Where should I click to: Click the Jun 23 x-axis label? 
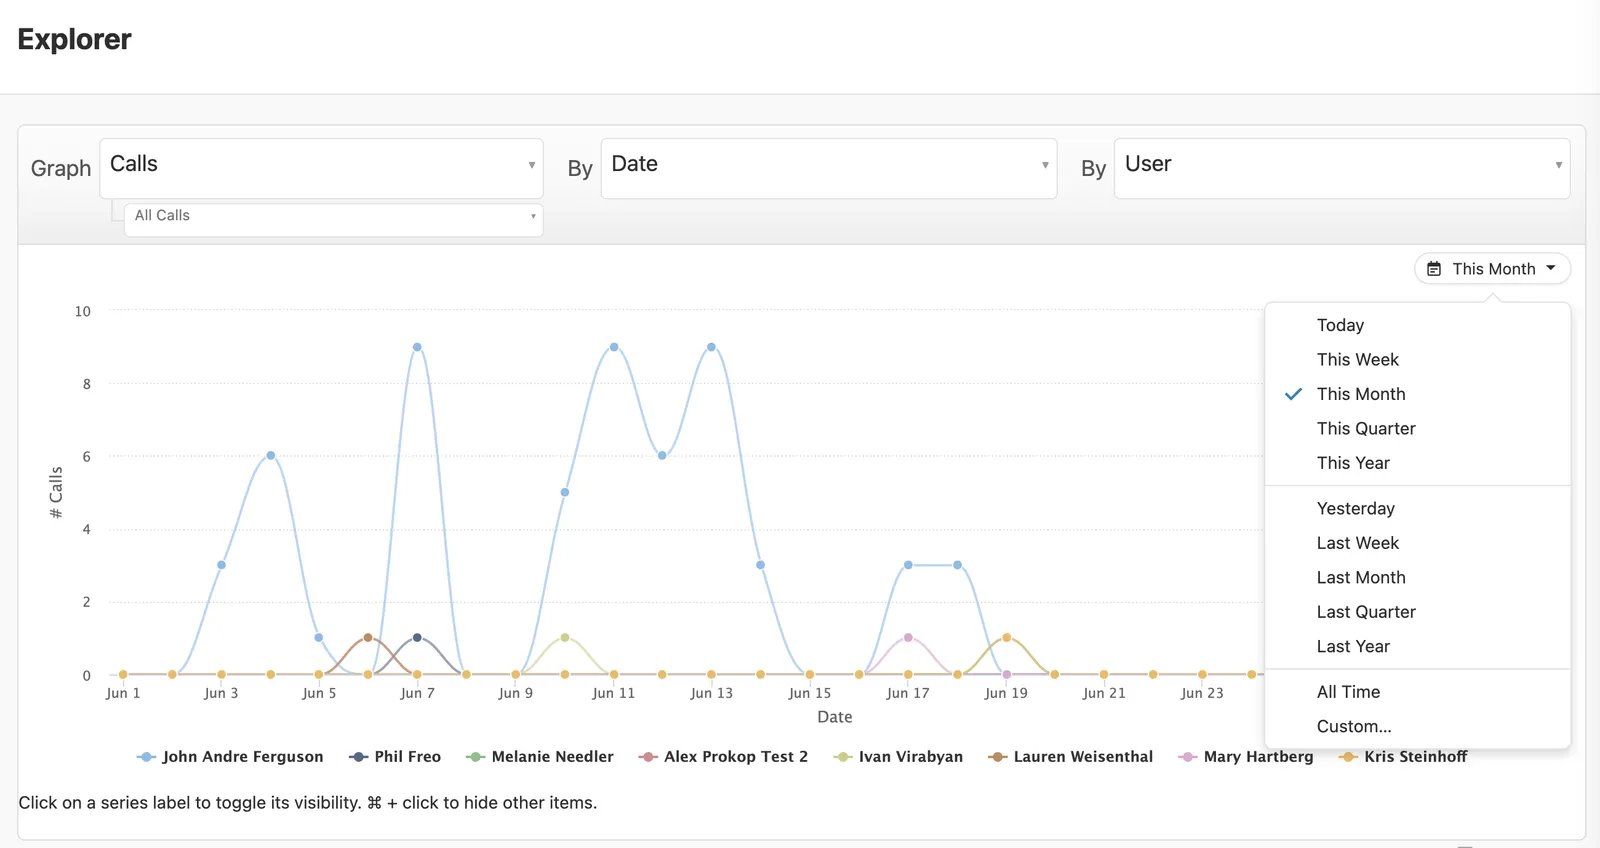tap(1202, 693)
